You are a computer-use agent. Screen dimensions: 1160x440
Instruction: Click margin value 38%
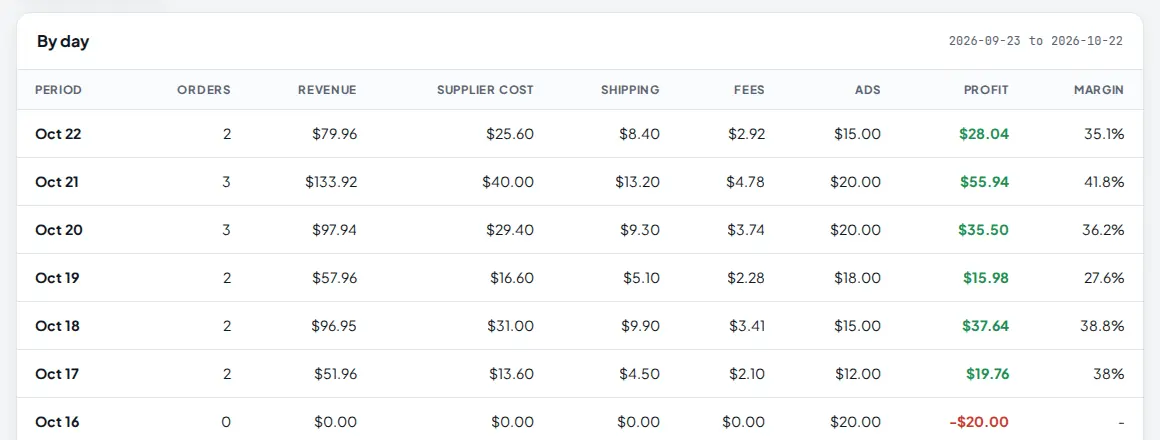[1111, 374]
